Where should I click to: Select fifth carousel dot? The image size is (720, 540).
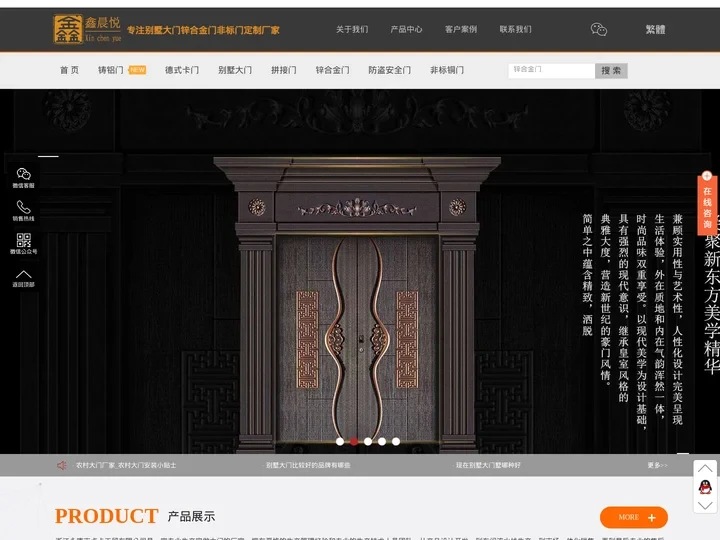point(396,441)
